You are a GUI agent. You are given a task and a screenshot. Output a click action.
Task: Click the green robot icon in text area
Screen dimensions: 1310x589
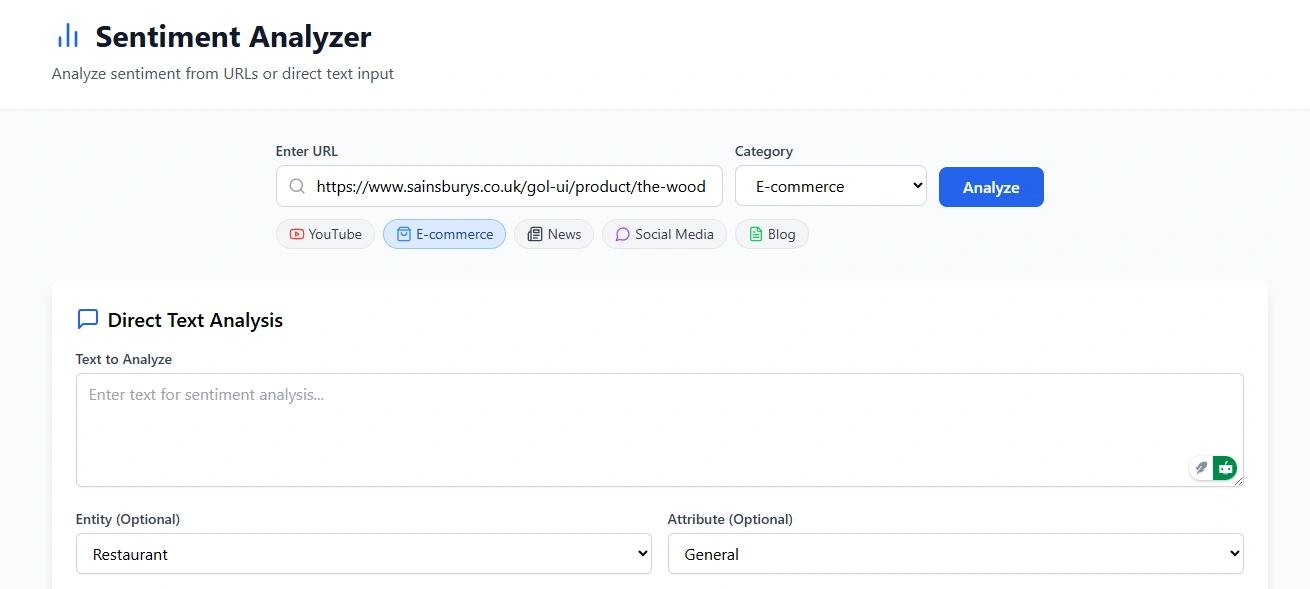click(x=1225, y=467)
